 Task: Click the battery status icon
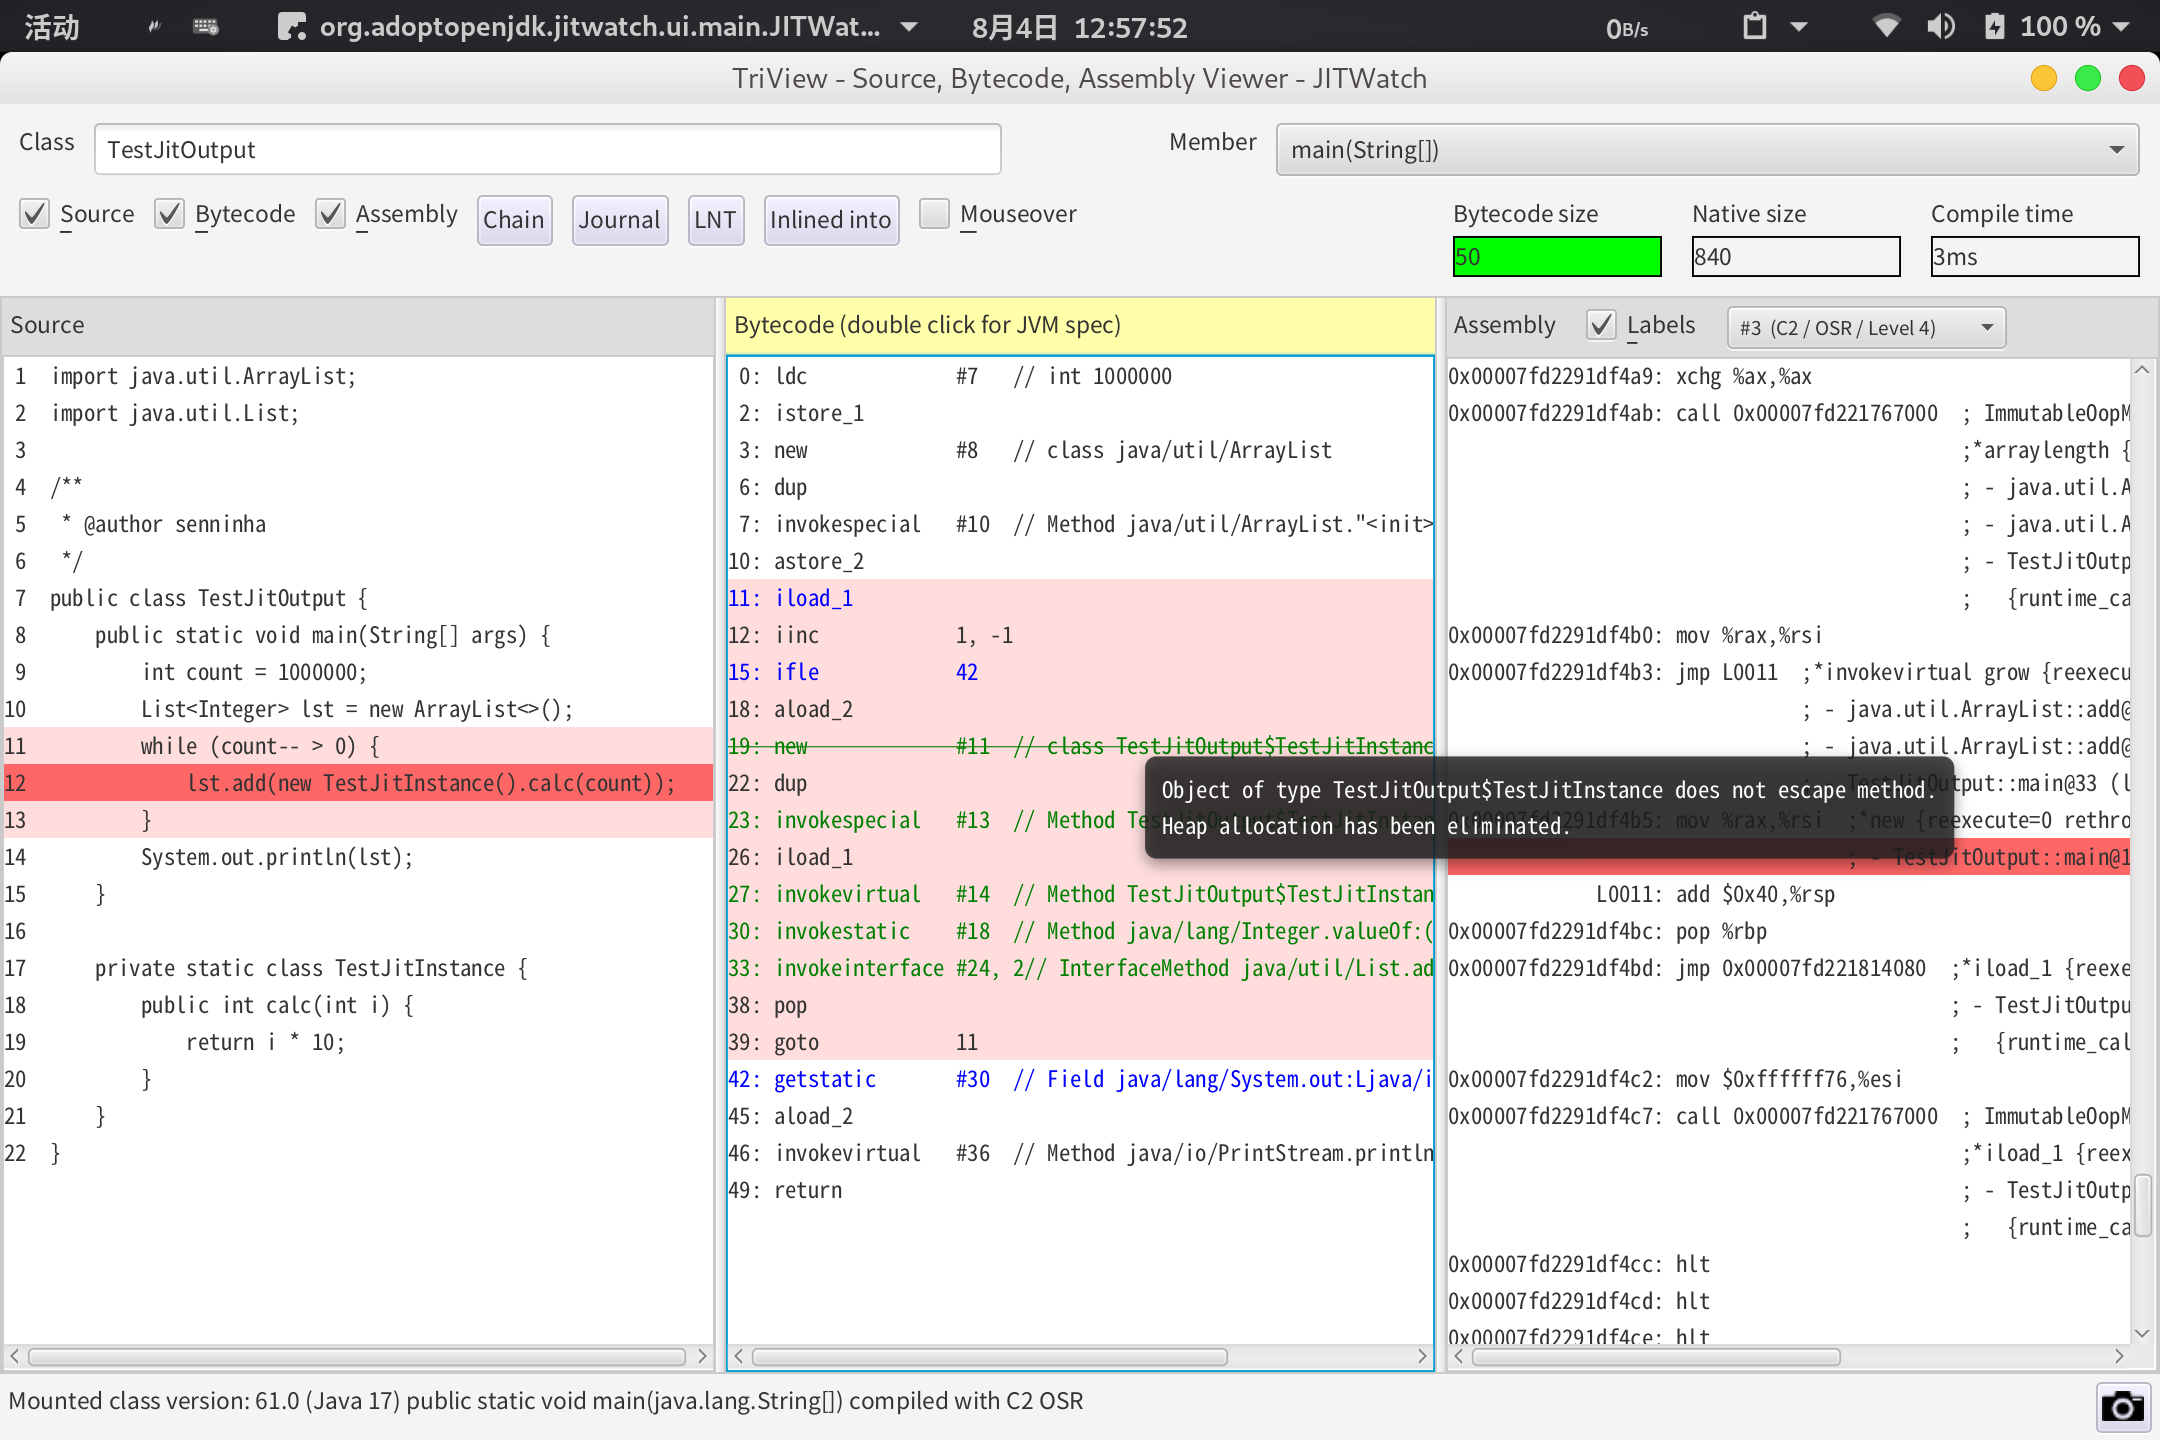pyautogui.click(x=1994, y=26)
